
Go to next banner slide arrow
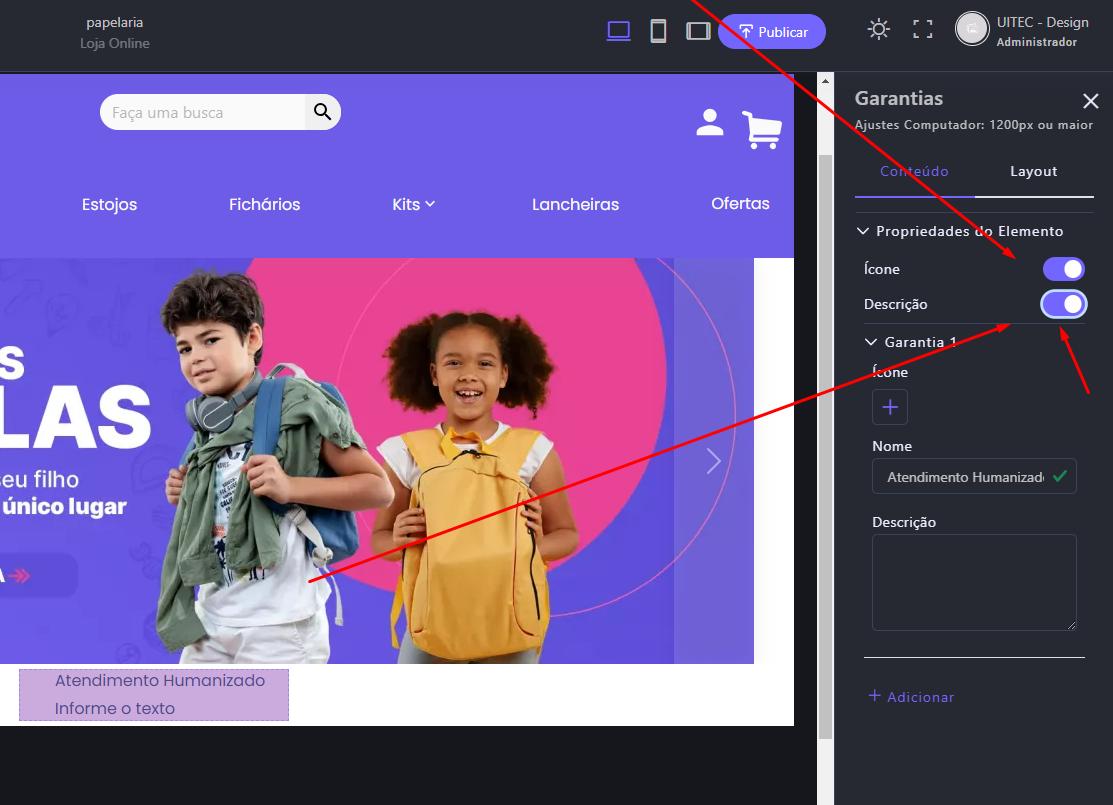[x=713, y=461]
